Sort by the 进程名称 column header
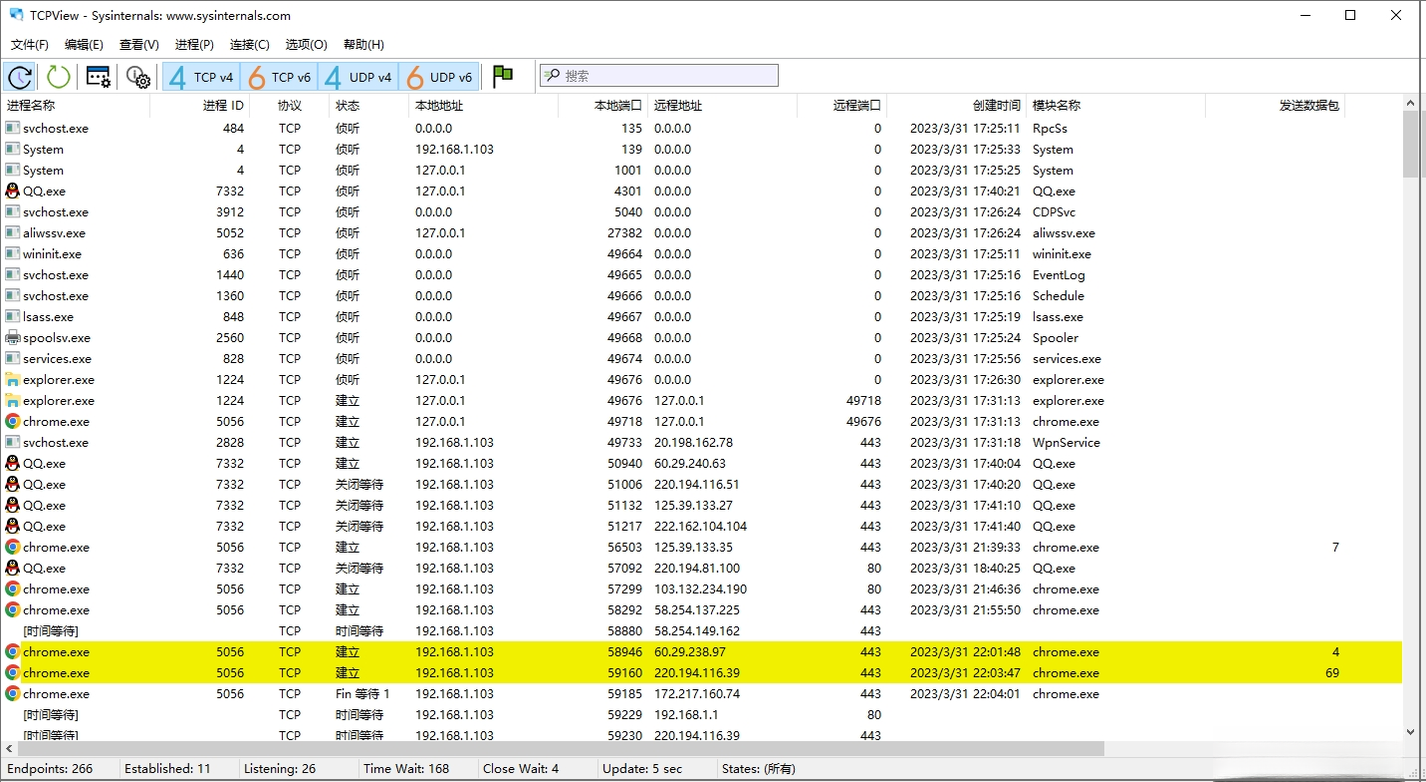This screenshot has width=1426, height=782. click(31, 105)
